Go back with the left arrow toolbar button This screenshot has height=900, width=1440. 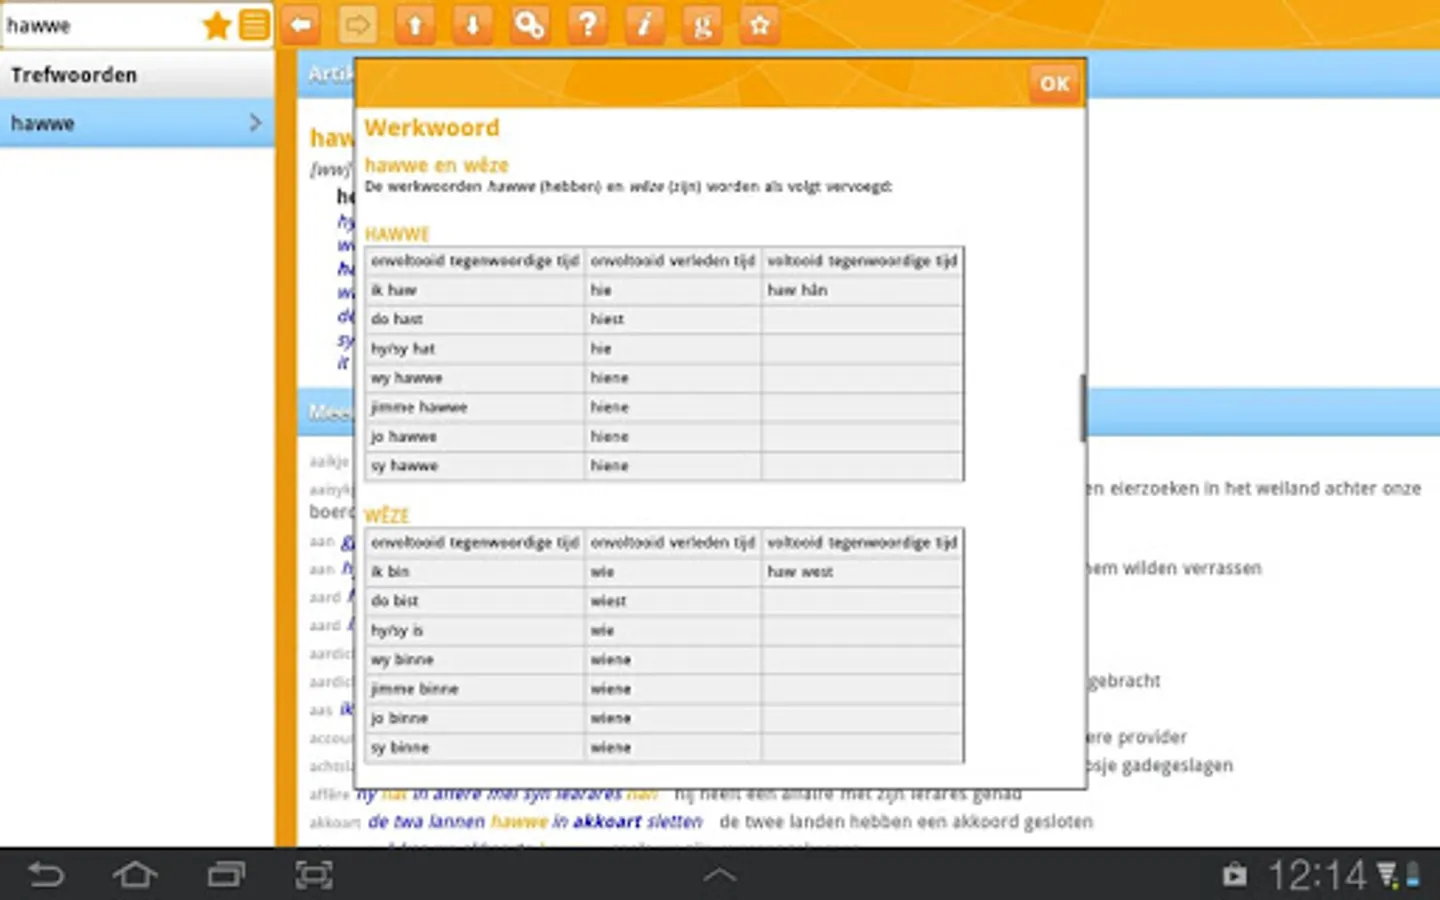[301, 25]
